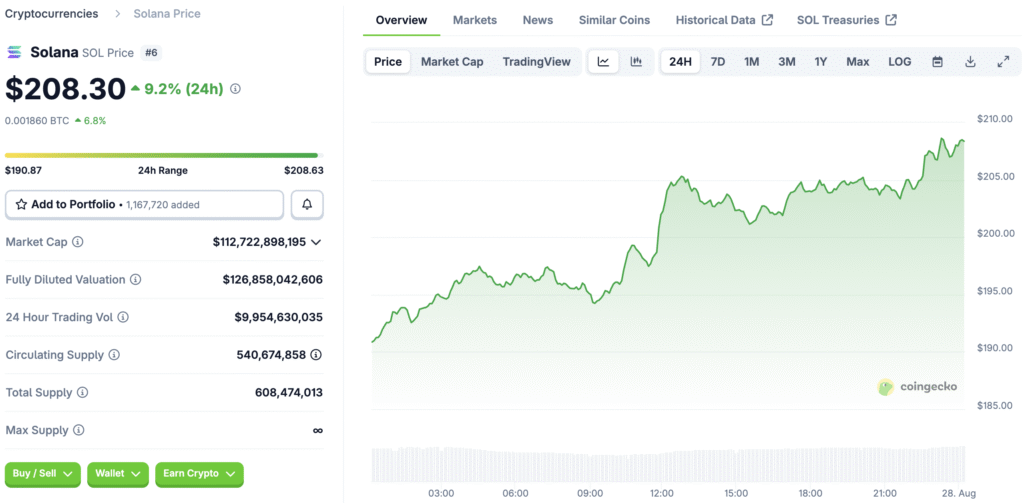1024x503 pixels.
Task: Click the Solana logo icon
Action: 15,53
